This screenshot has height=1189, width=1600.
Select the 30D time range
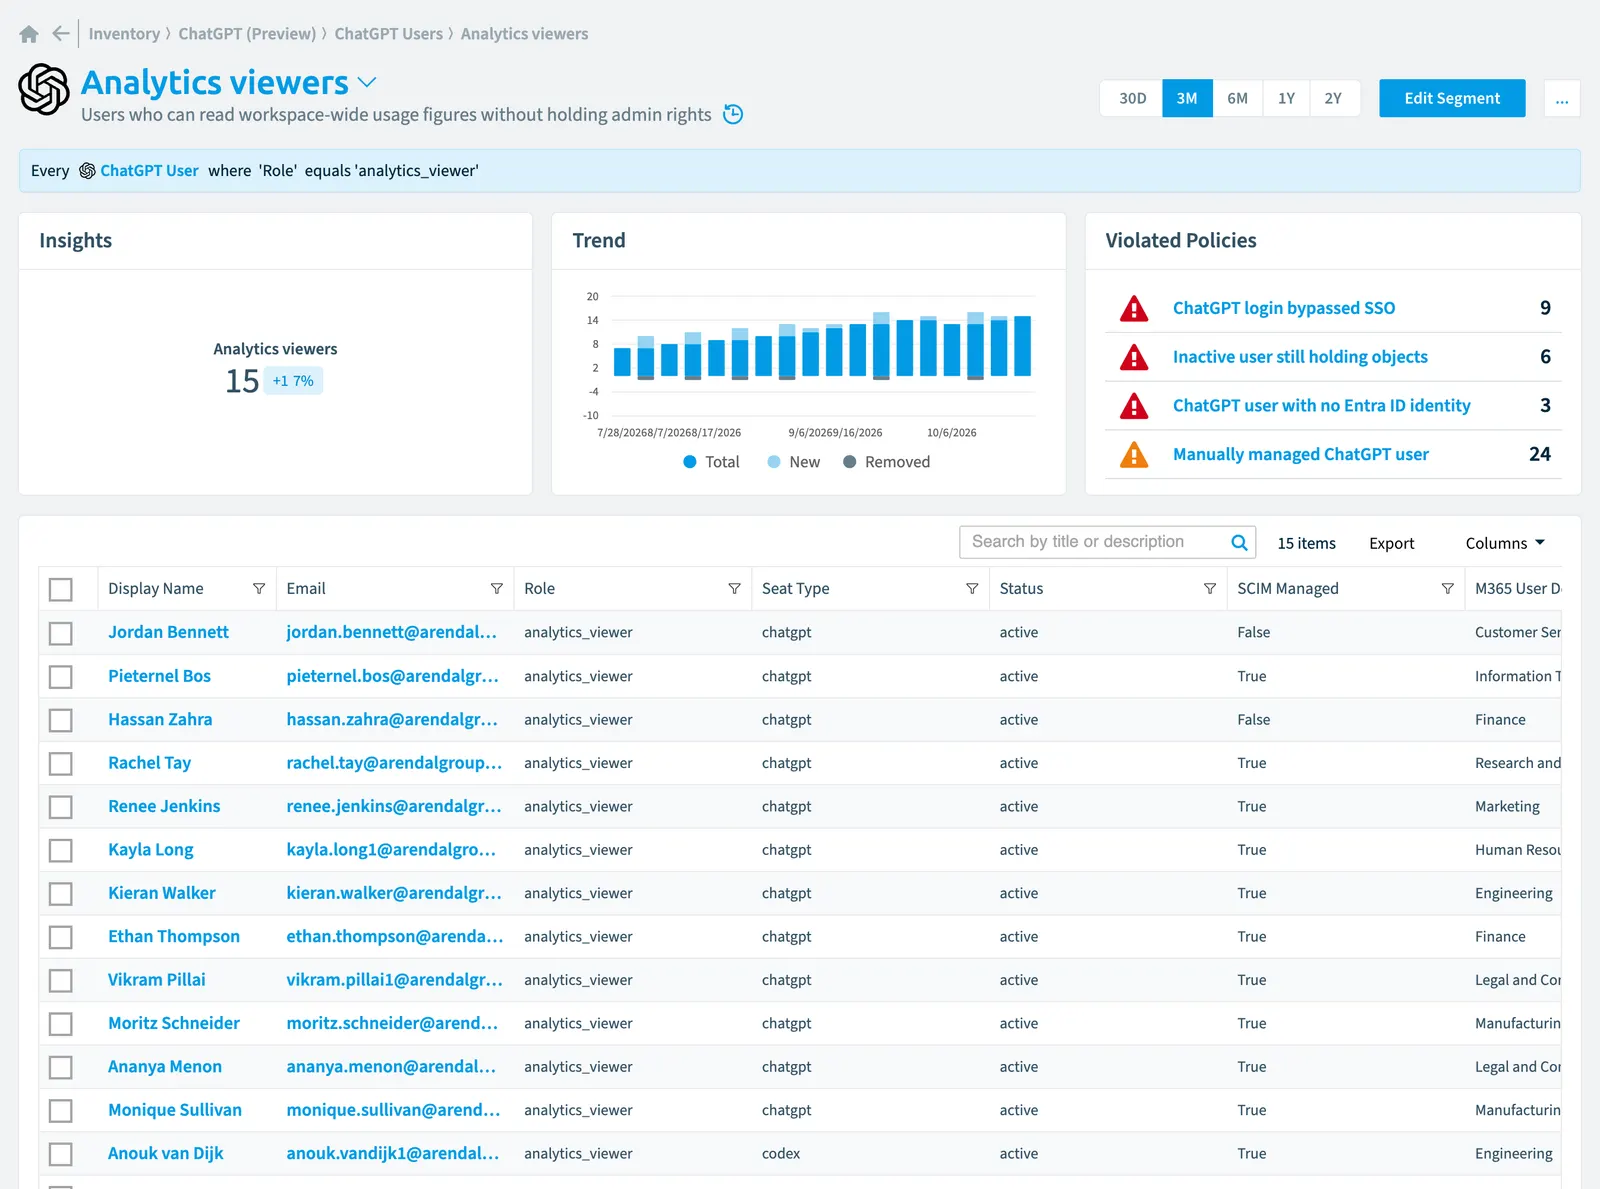point(1132,98)
